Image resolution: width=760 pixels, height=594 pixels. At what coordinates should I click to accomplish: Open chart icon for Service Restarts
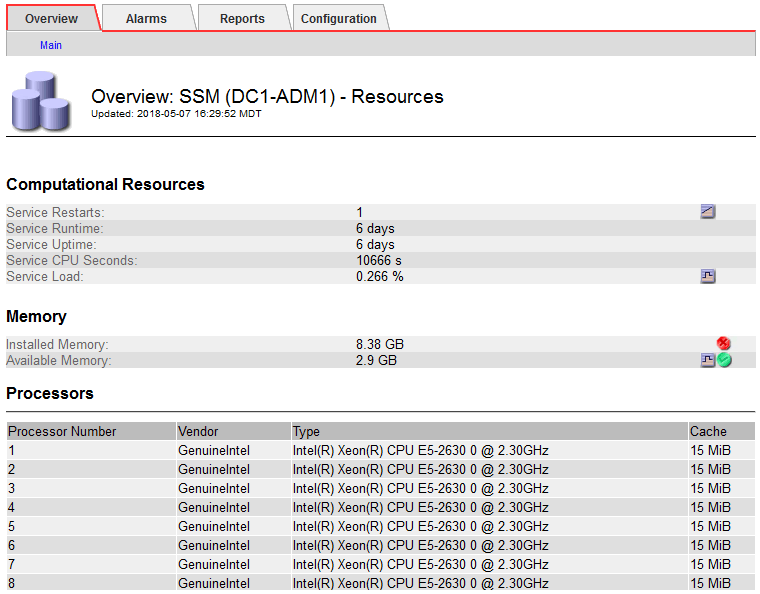pos(708,212)
